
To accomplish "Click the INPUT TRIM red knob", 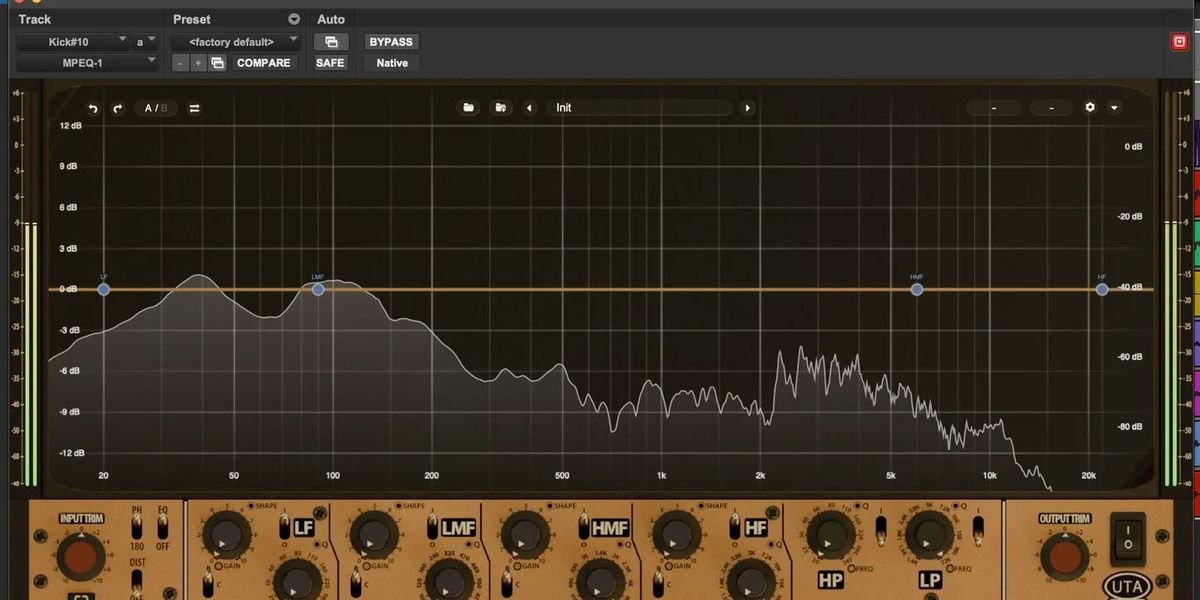I will pos(81,558).
